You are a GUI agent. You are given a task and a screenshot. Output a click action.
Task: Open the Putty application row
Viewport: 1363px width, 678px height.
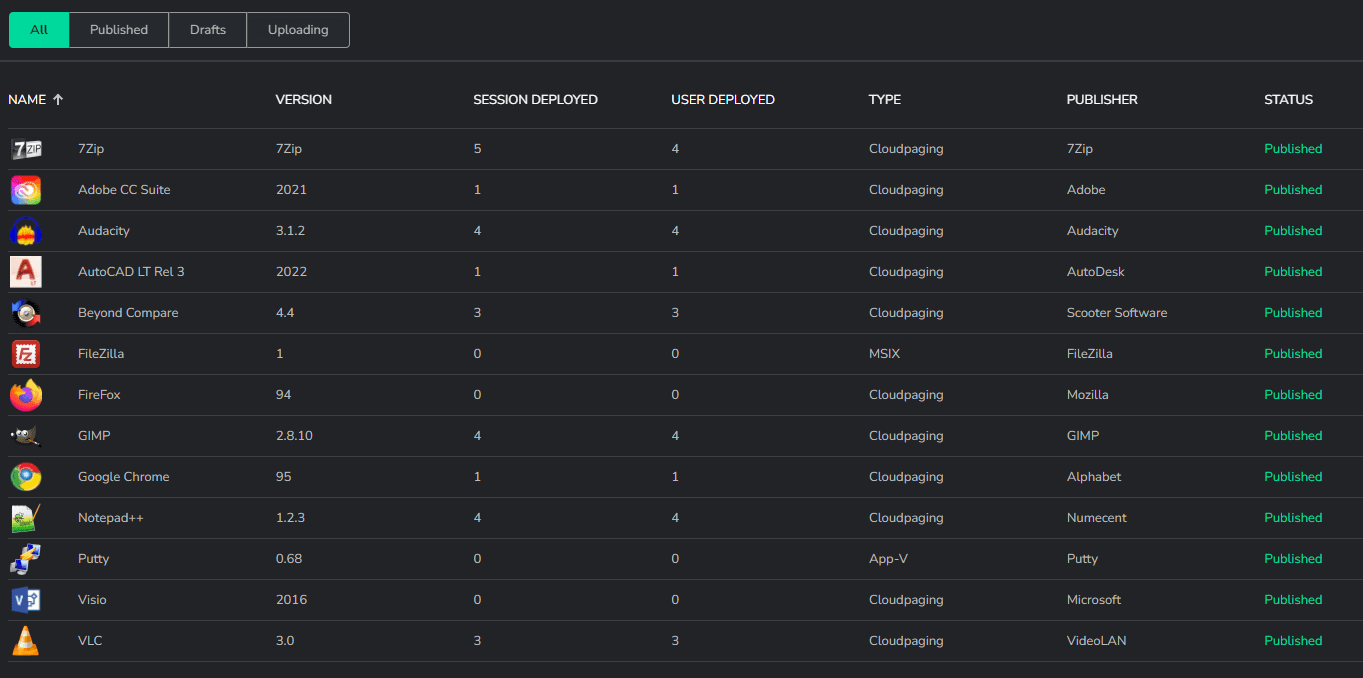pyautogui.click(x=93, y=559)
